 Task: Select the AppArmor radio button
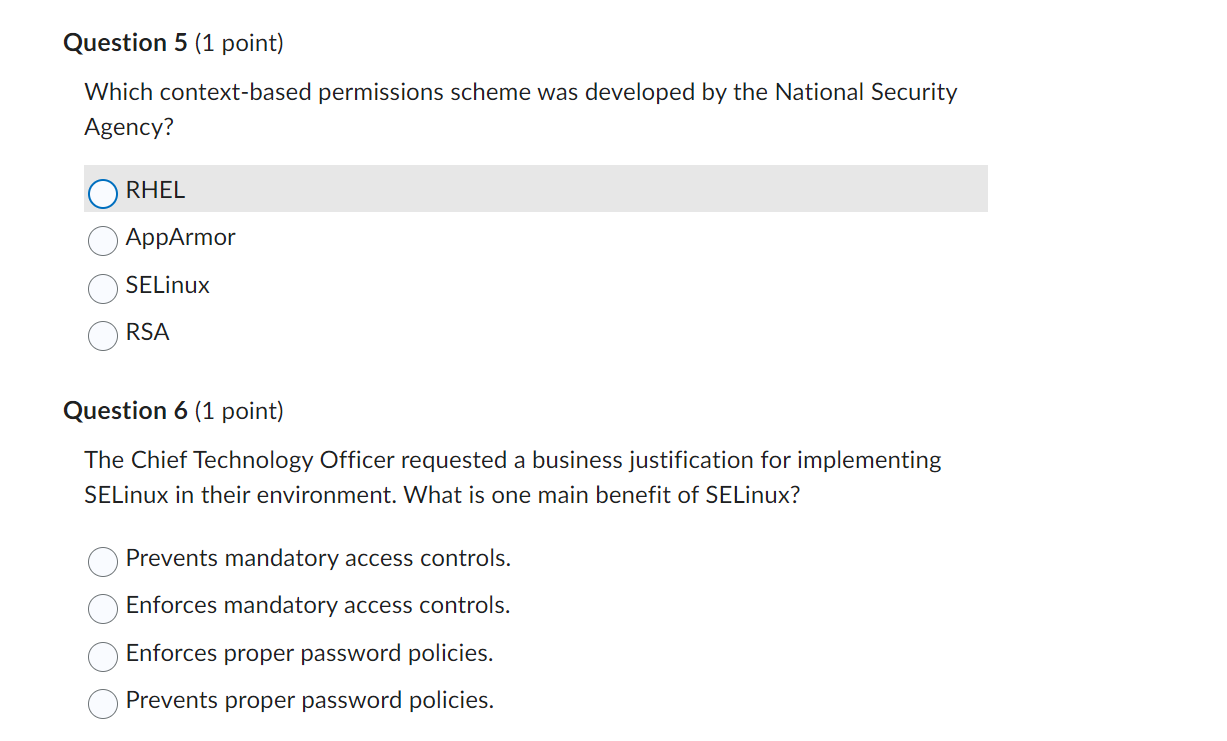[x=103, y=240]
